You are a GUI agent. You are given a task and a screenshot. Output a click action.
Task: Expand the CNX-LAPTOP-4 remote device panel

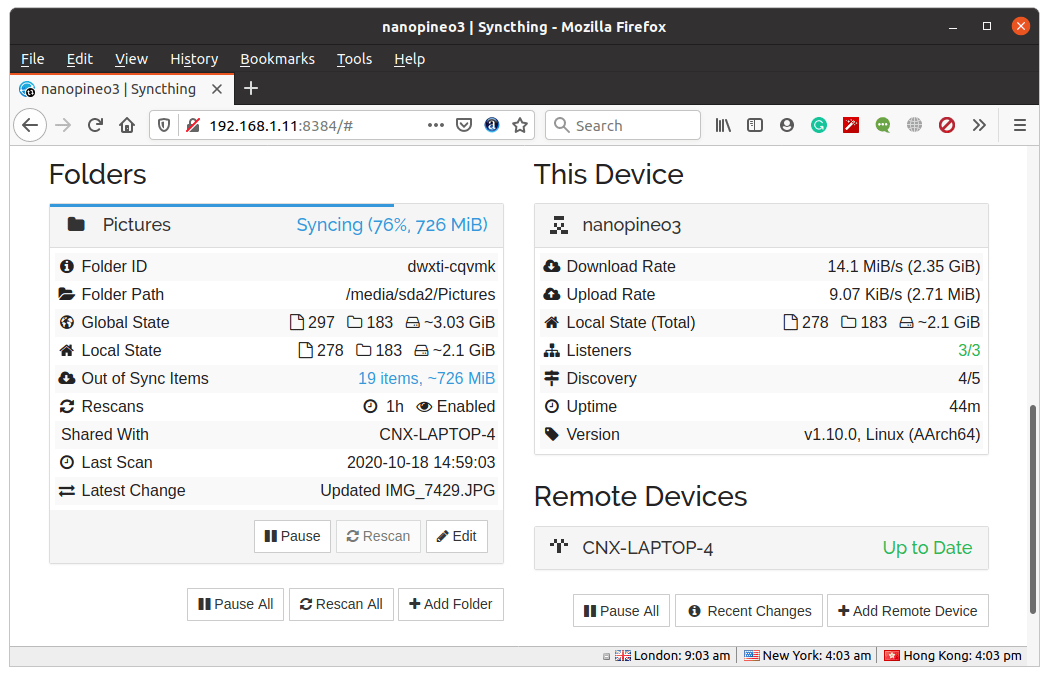tap(761, 548)
